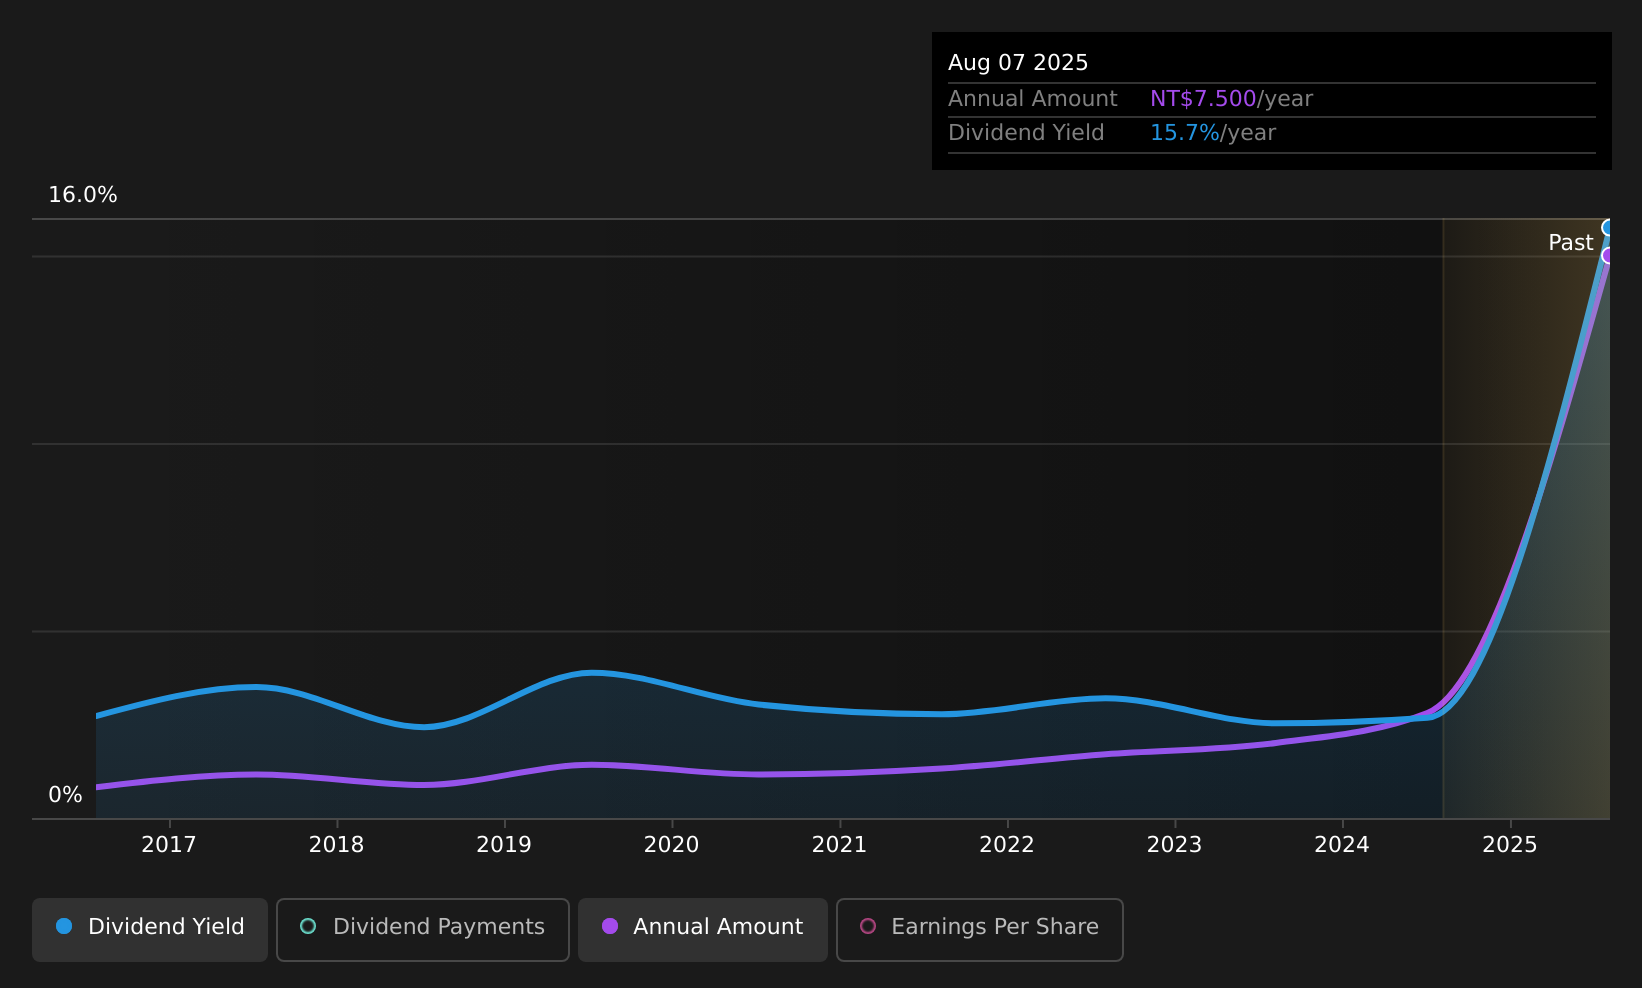Toggle the Annual Amount series
This screenshot has width=1642, height=988.
[703, 929]
